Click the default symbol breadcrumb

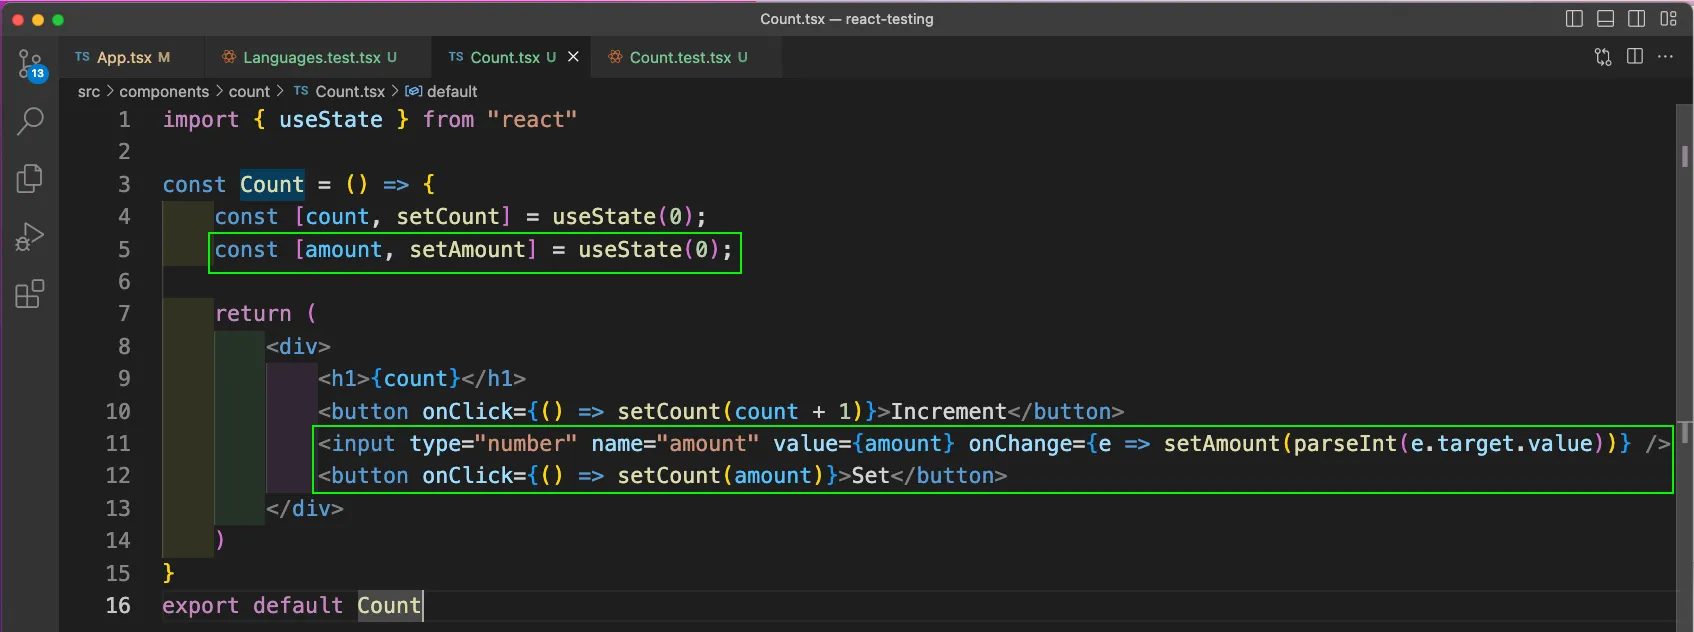point(452,91)
